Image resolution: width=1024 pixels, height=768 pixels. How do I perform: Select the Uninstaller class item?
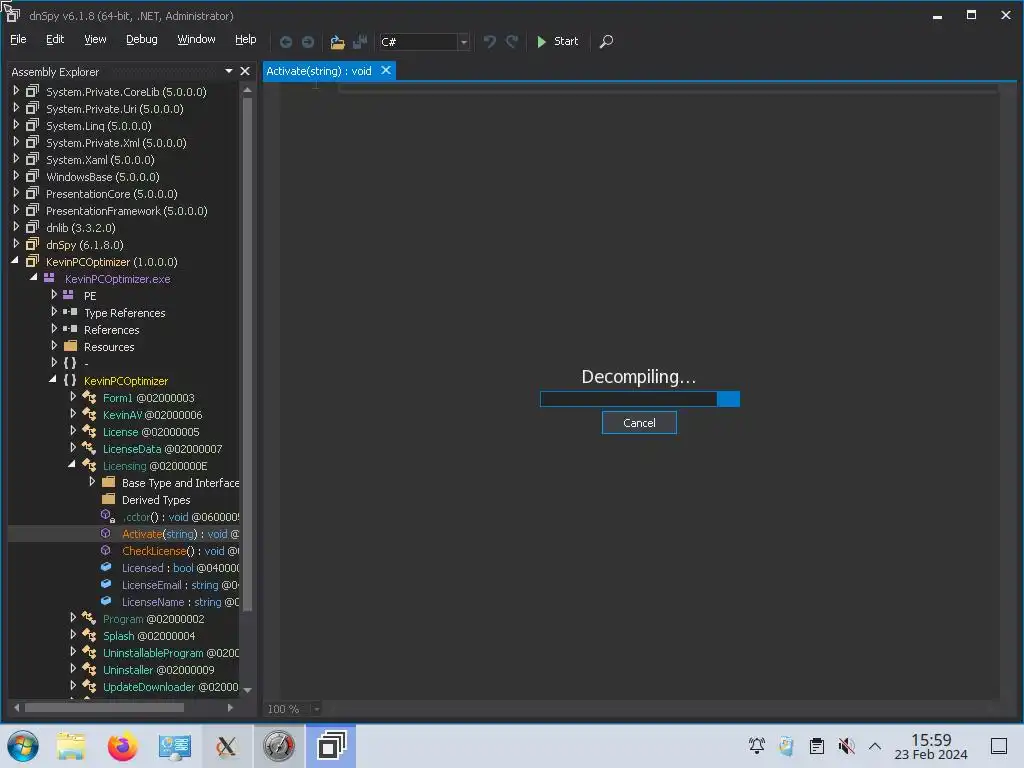(x=158, y=669)
